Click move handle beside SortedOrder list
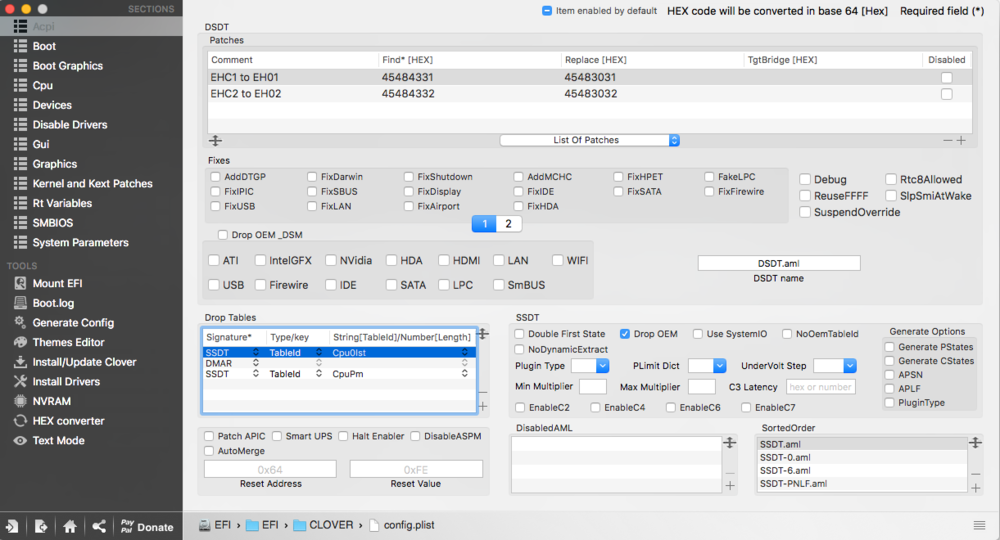This screenshot has width=1000, height=540. pyautogui.click(x=976, y=442)
